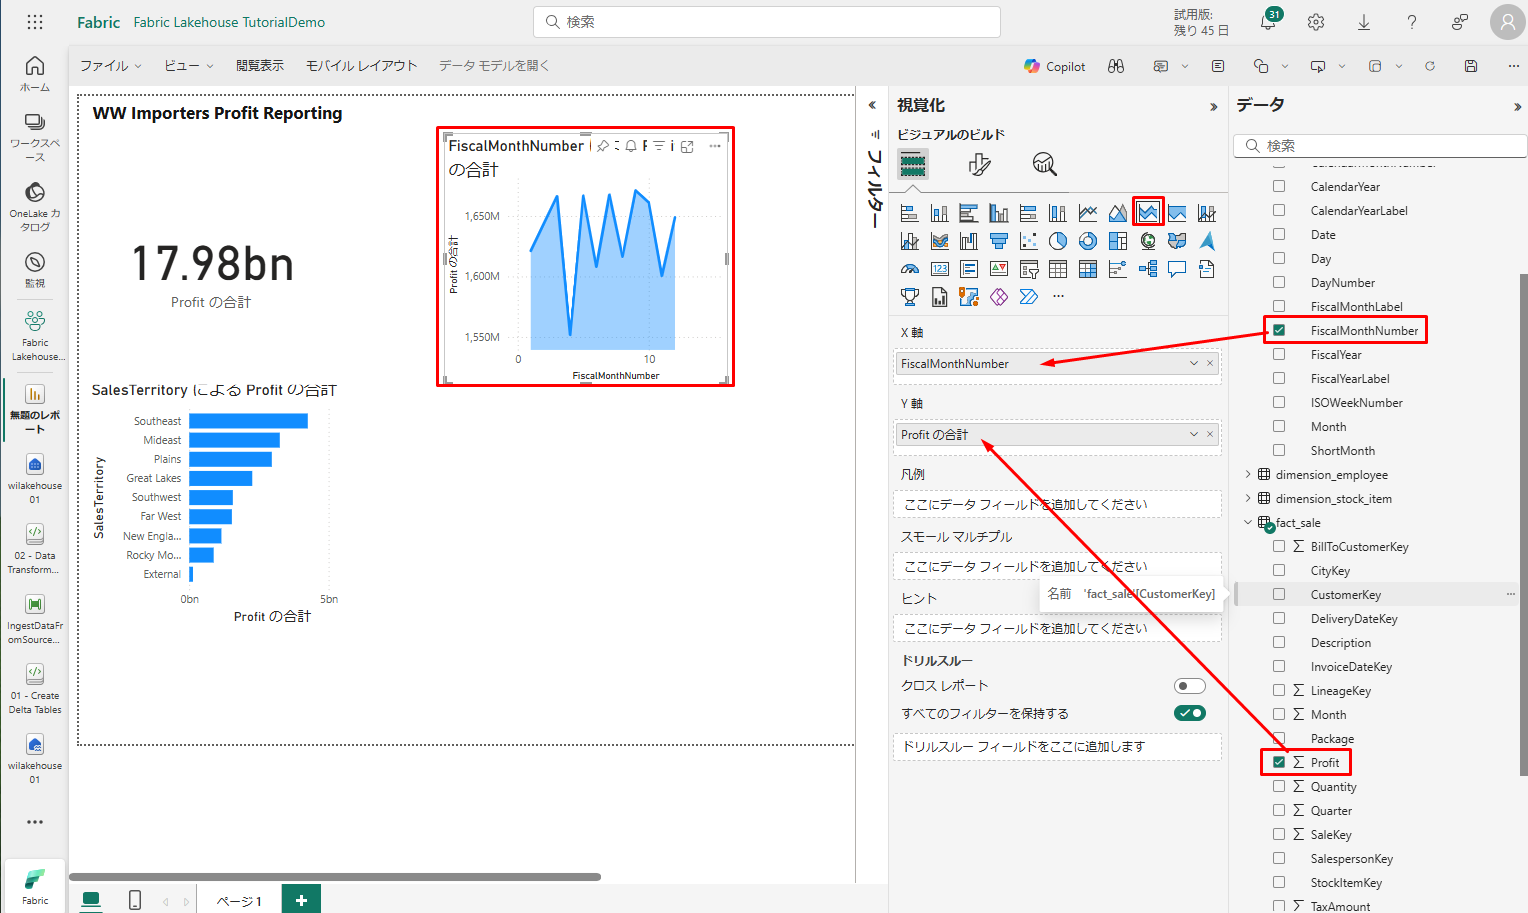This screenshot has width=1528, height=913.
Task: Click the 17.98bn profit card
Action: (212, 274)
